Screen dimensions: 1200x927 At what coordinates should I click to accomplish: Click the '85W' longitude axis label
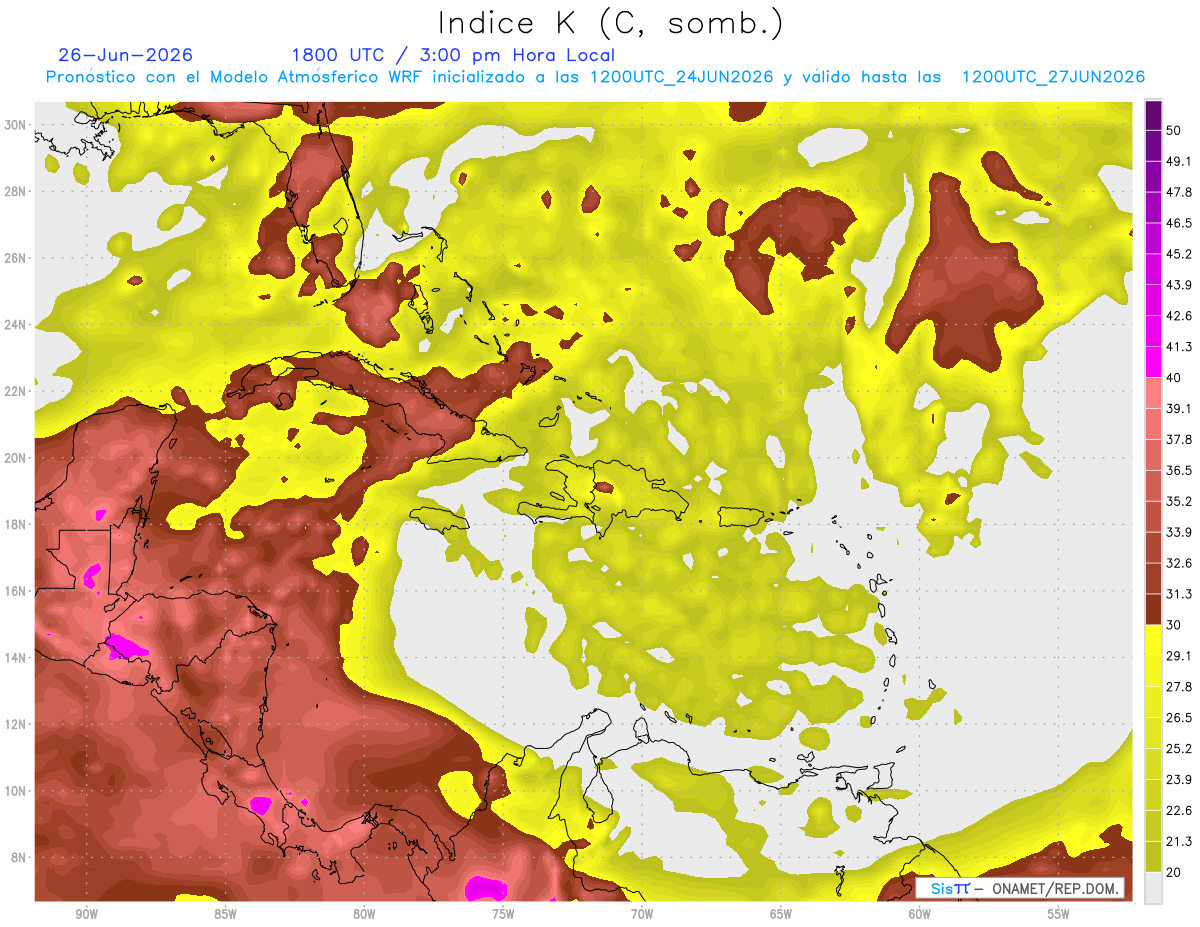pyautogui.click(x=225, y=915)
